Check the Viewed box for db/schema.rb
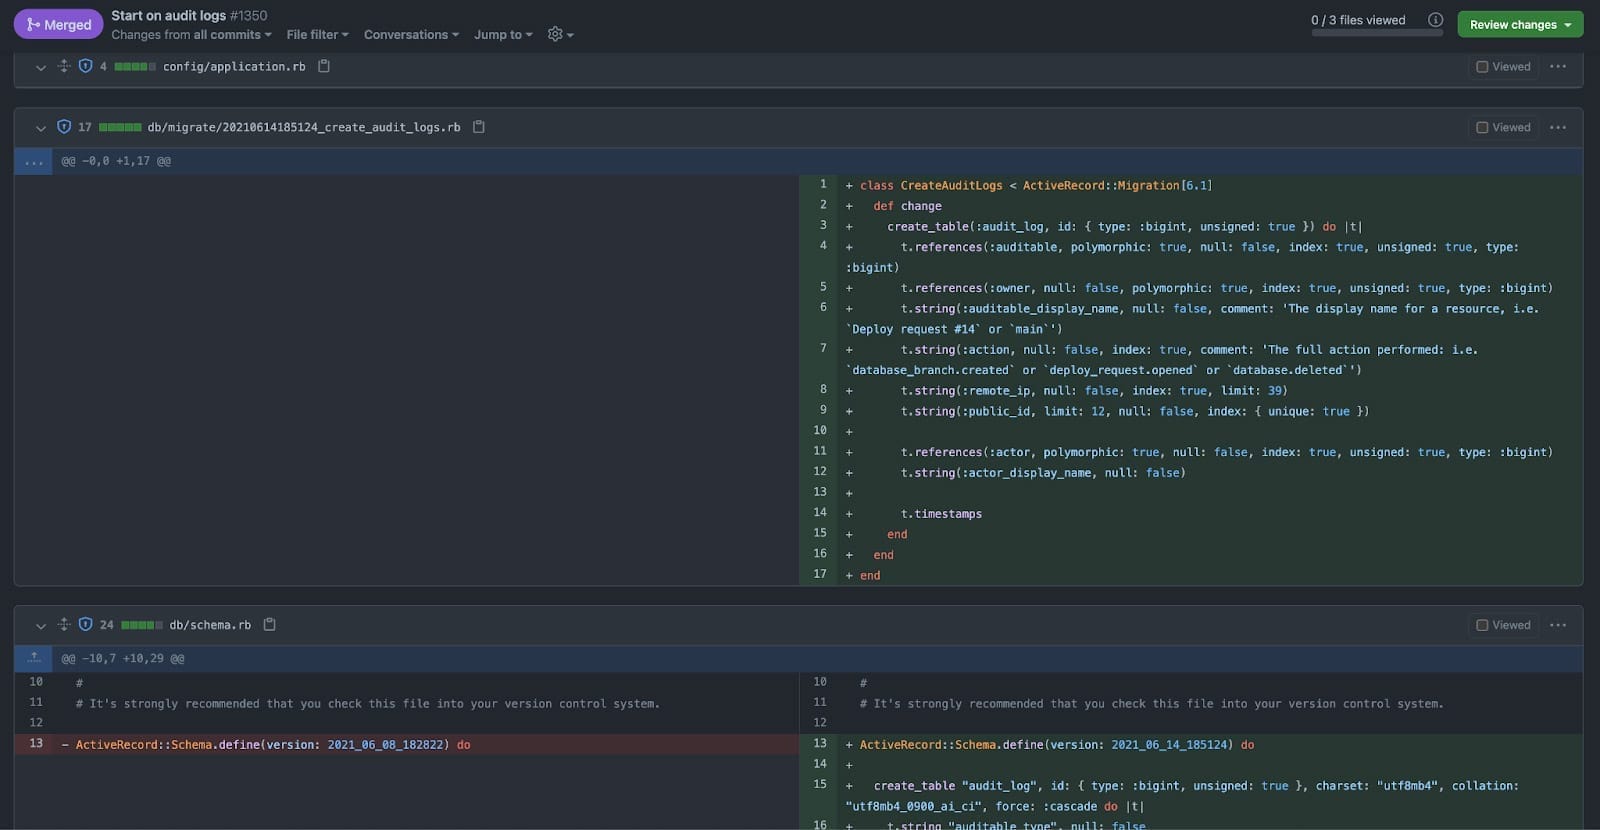 pos(1482,626)
